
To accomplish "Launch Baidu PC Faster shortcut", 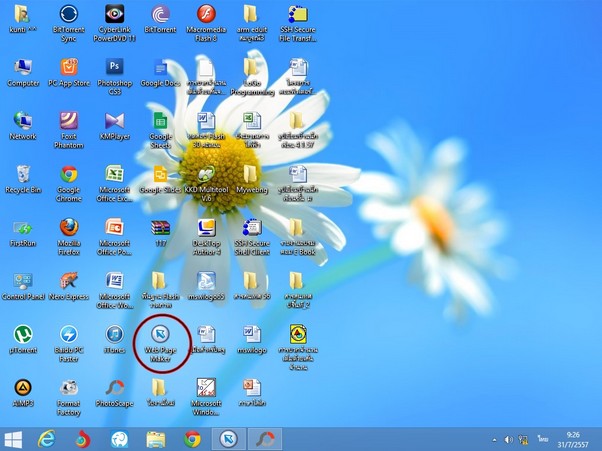I will [69, 344].
